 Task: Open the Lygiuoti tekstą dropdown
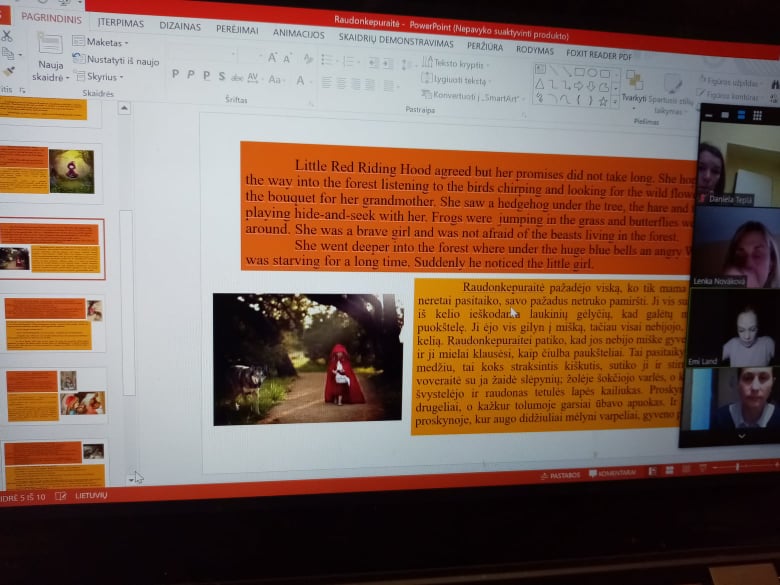click(x=455, y=80)
